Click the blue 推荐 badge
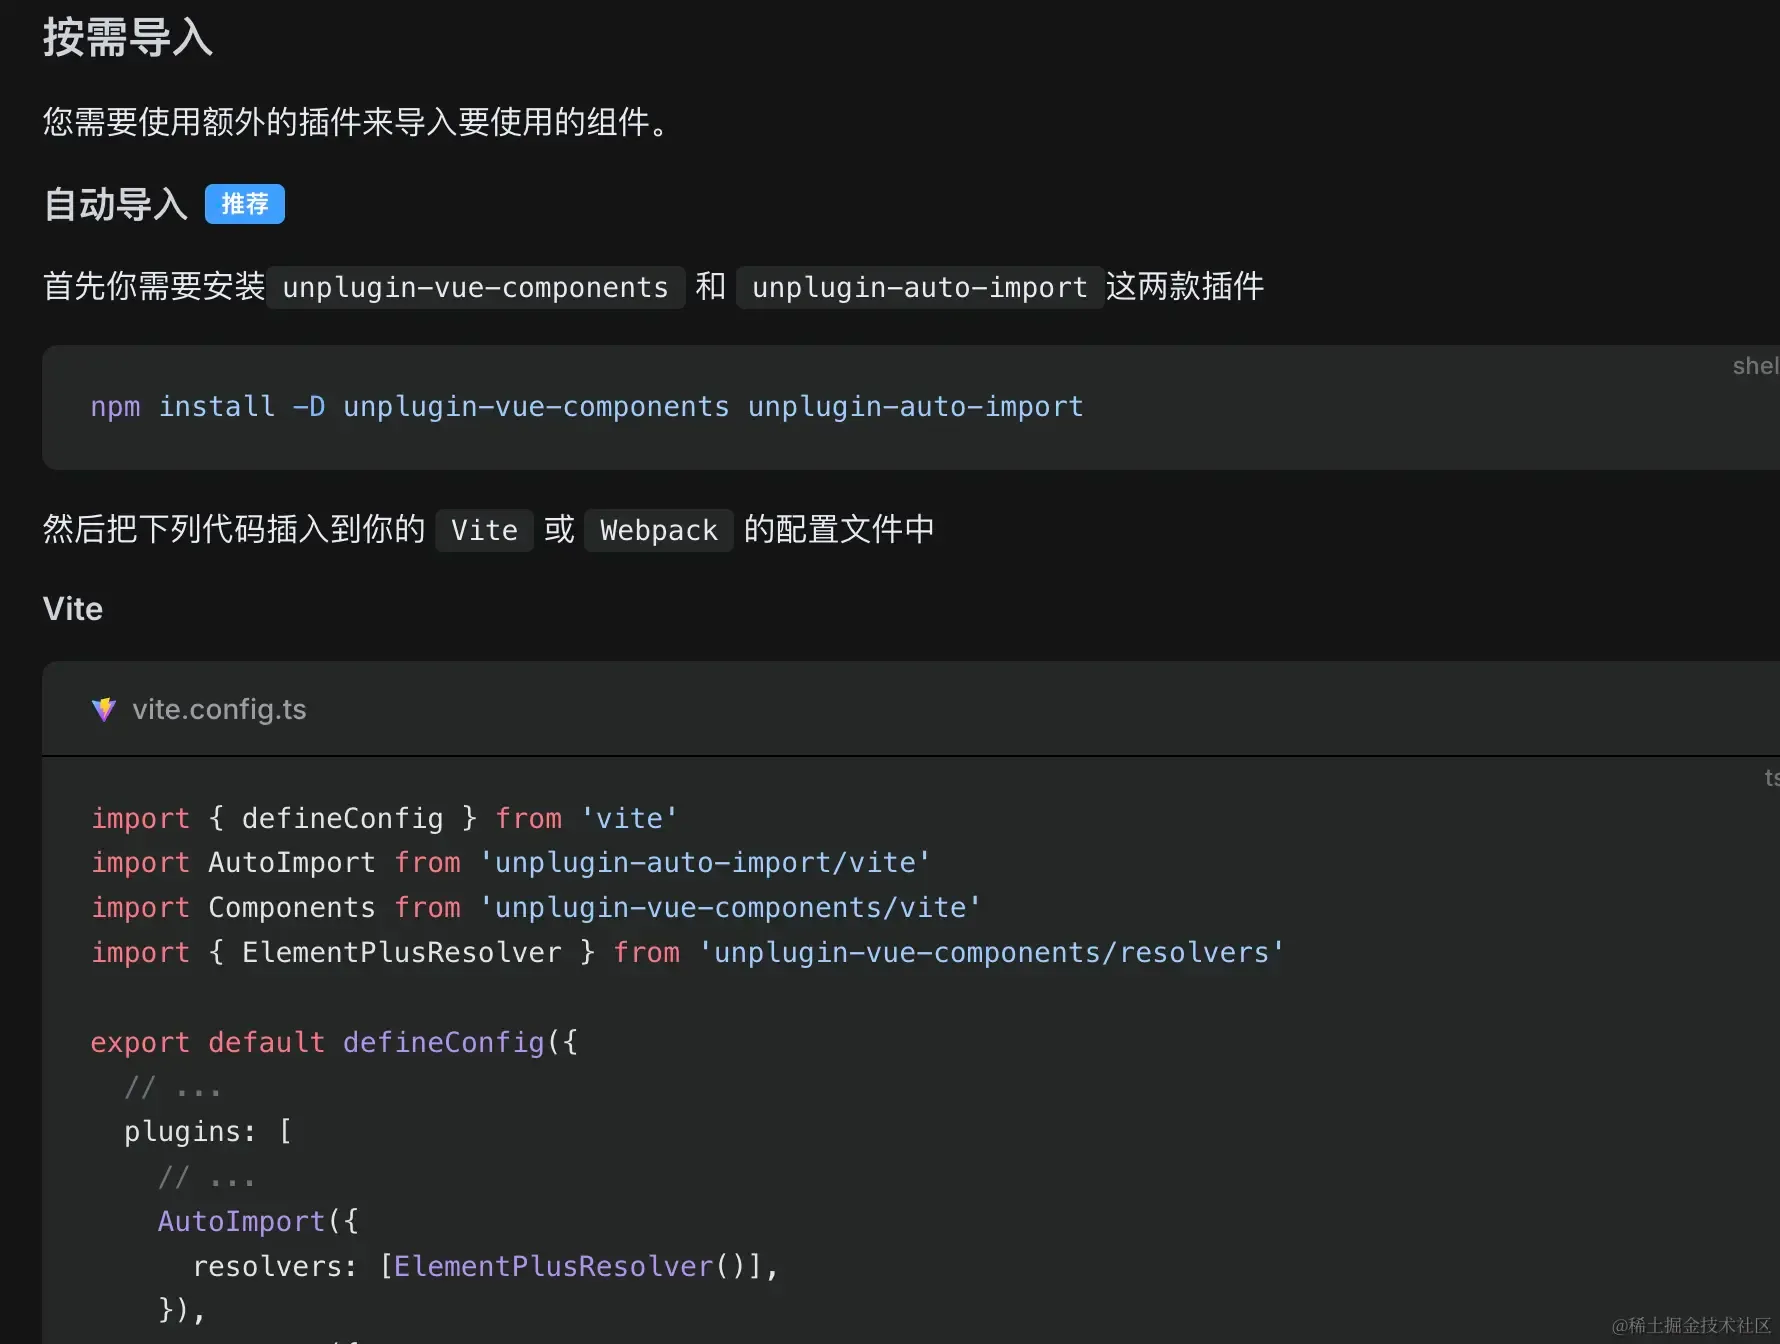Viewport: 1780px width, 1344px height. coord(245,204)
